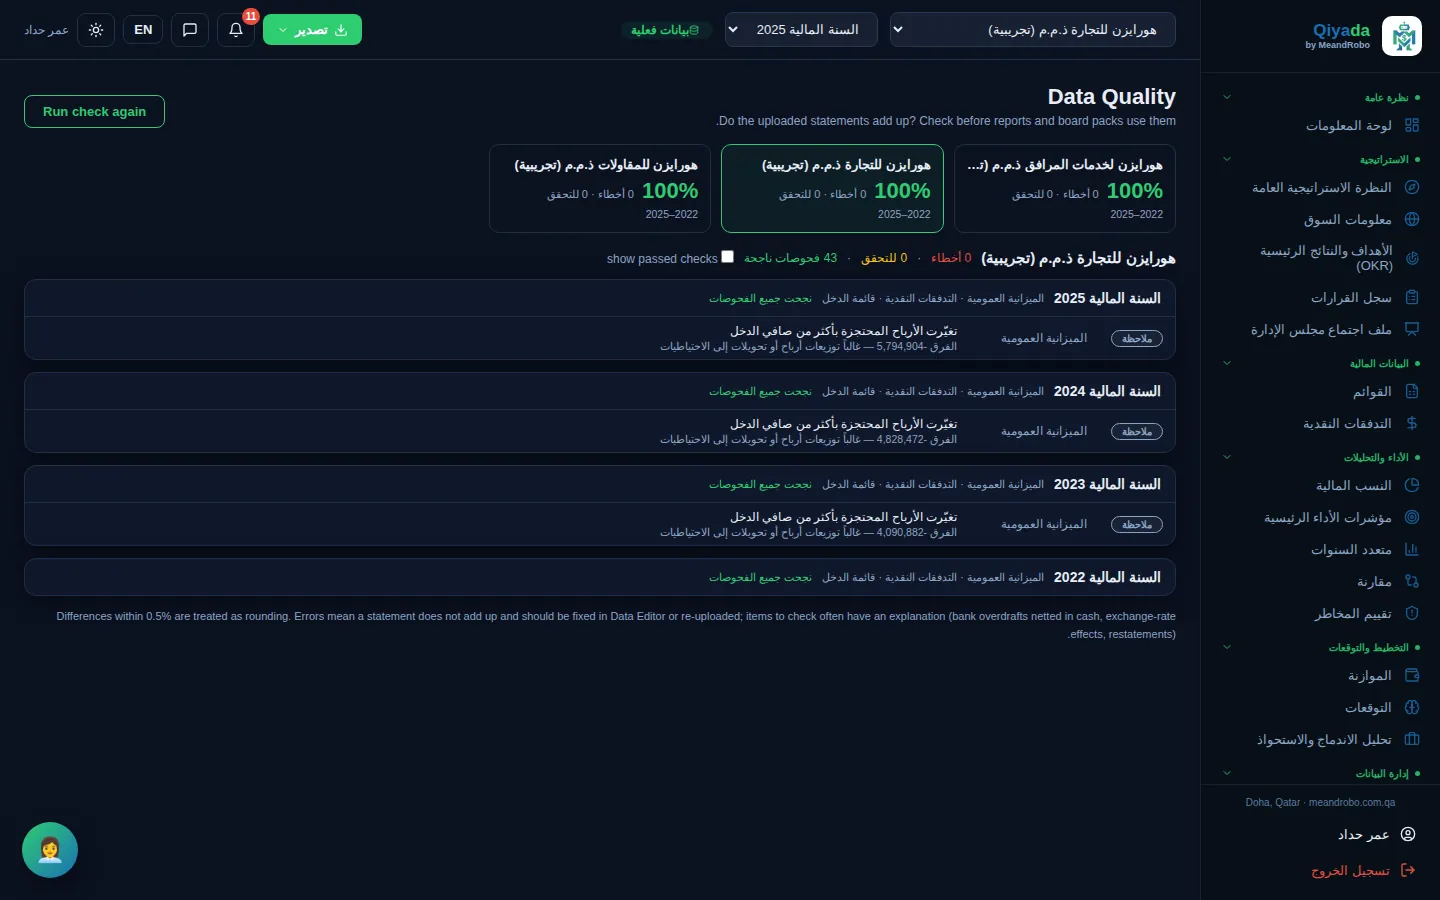Open notifications bell with 11 badge
The image size is (1440, 900).
(236, 29)
